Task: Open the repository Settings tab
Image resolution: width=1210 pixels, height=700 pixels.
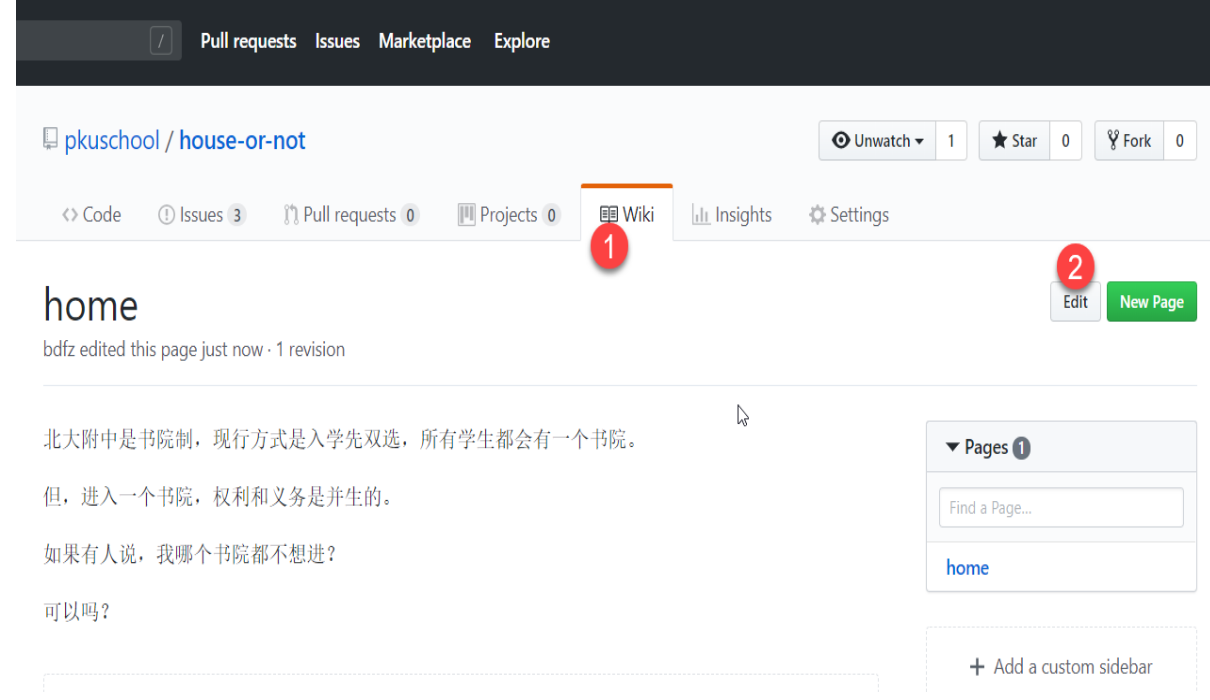Action: [848, 215]
